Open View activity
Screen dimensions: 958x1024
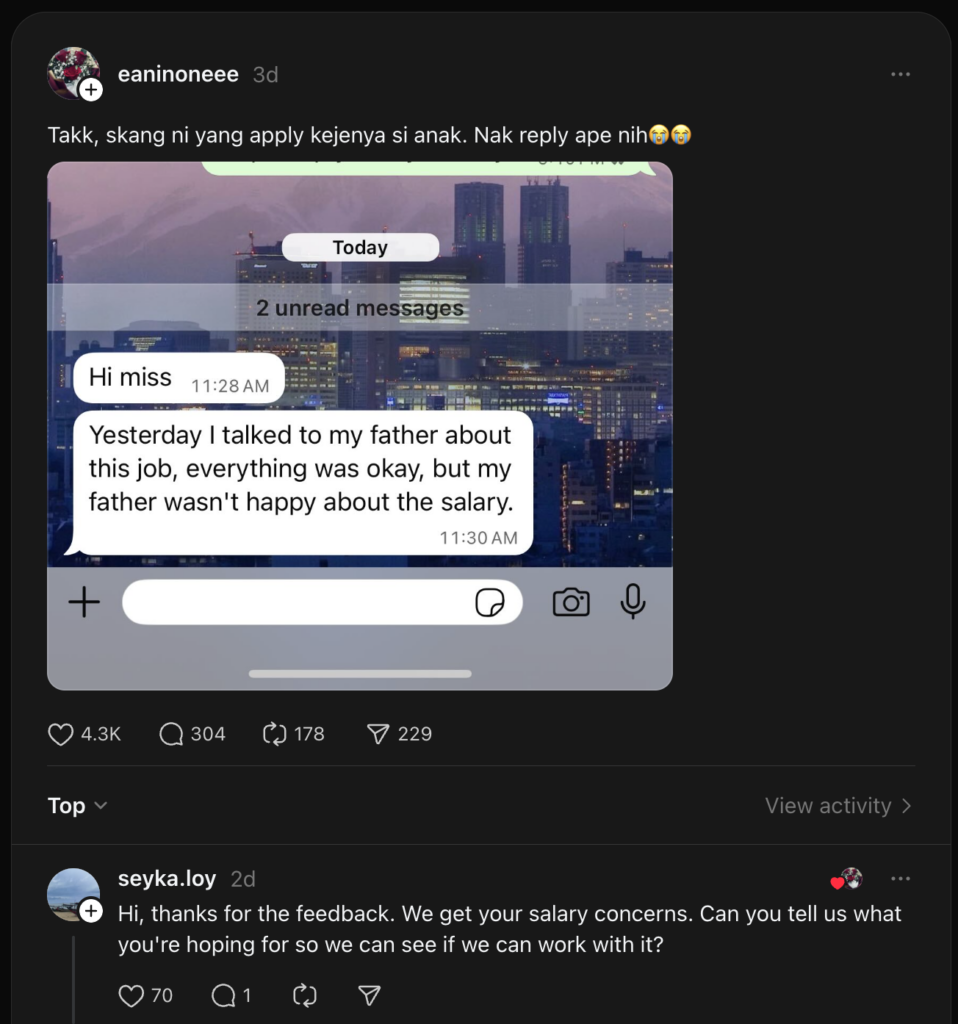(838, 806)
